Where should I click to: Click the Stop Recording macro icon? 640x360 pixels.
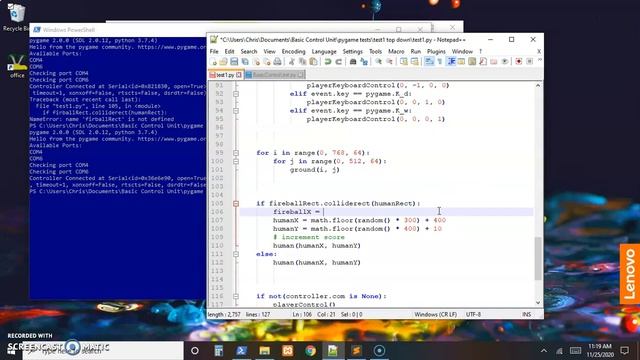pos(529,62)
